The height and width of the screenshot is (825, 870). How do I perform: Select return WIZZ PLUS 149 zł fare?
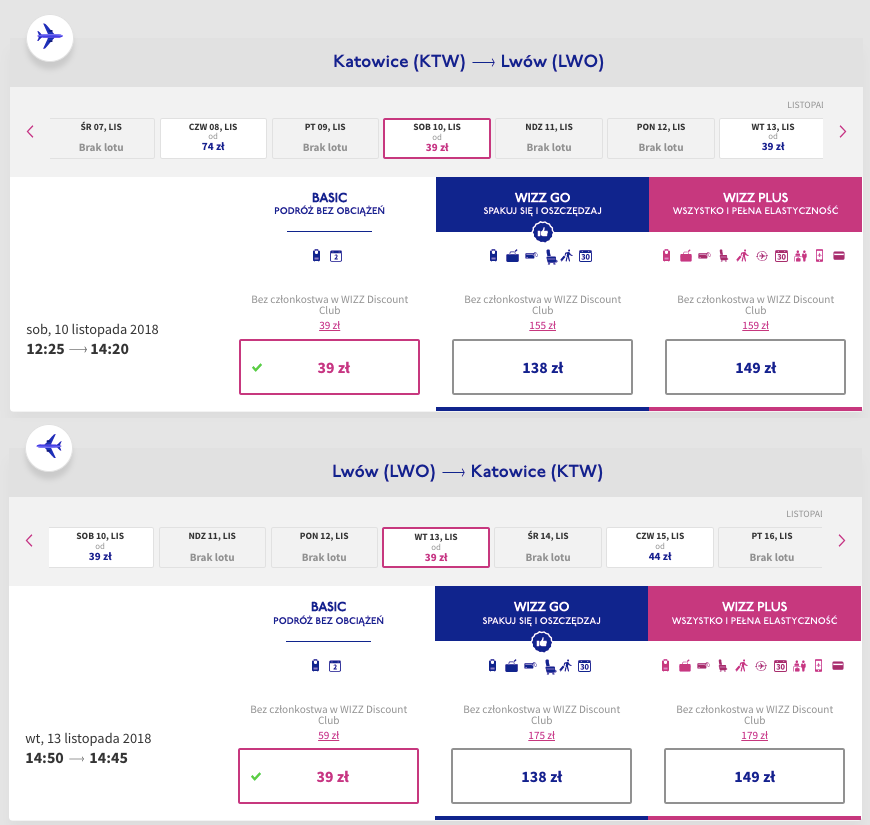755,776
